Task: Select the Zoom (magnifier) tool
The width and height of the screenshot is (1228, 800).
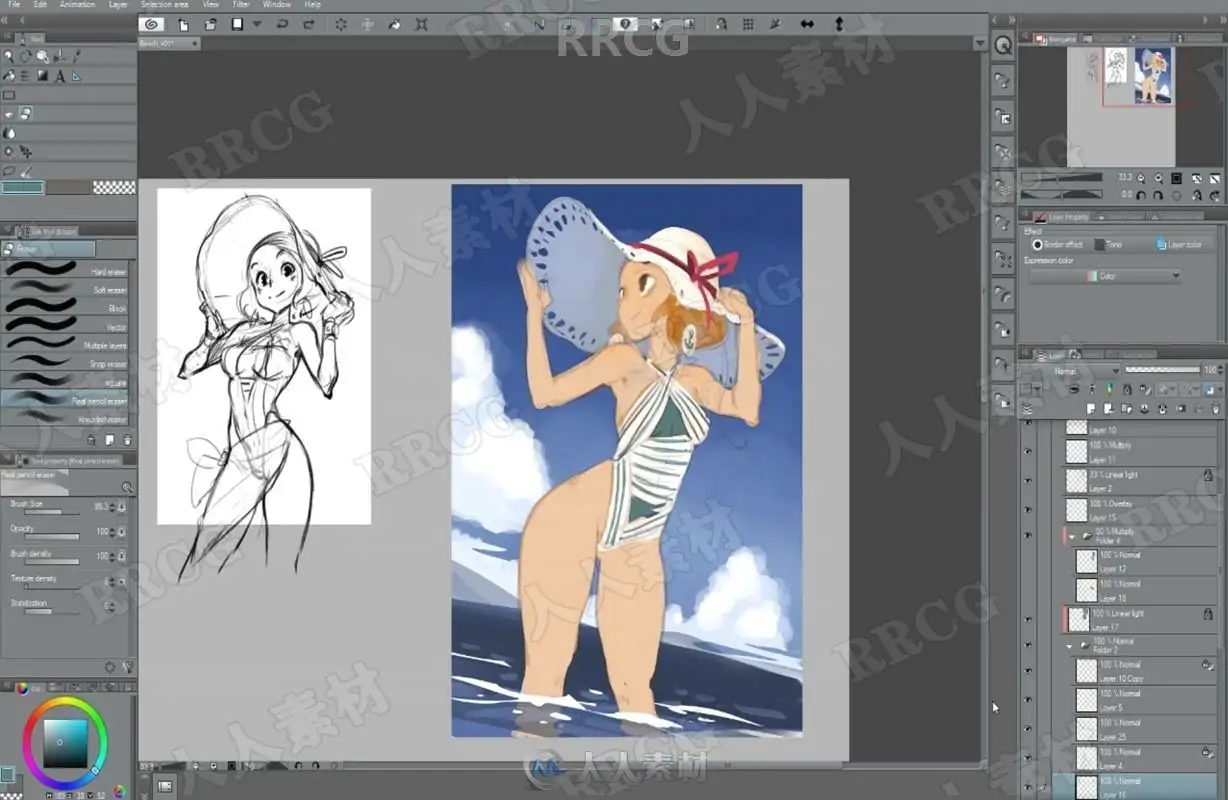Action: pos(9,57)
